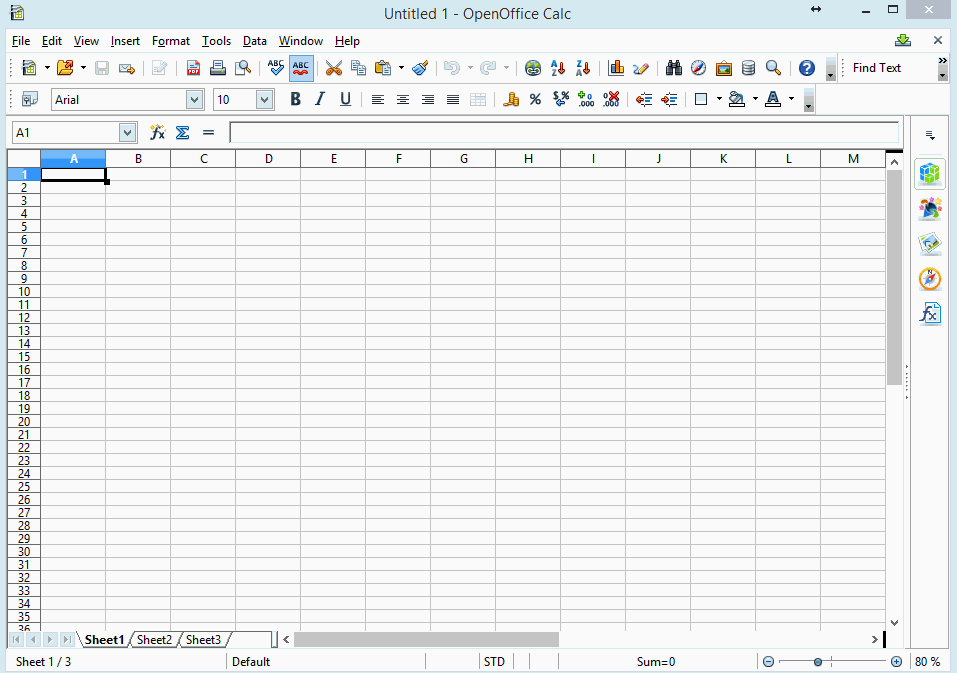Add a decimal place

tap(586, 99)
